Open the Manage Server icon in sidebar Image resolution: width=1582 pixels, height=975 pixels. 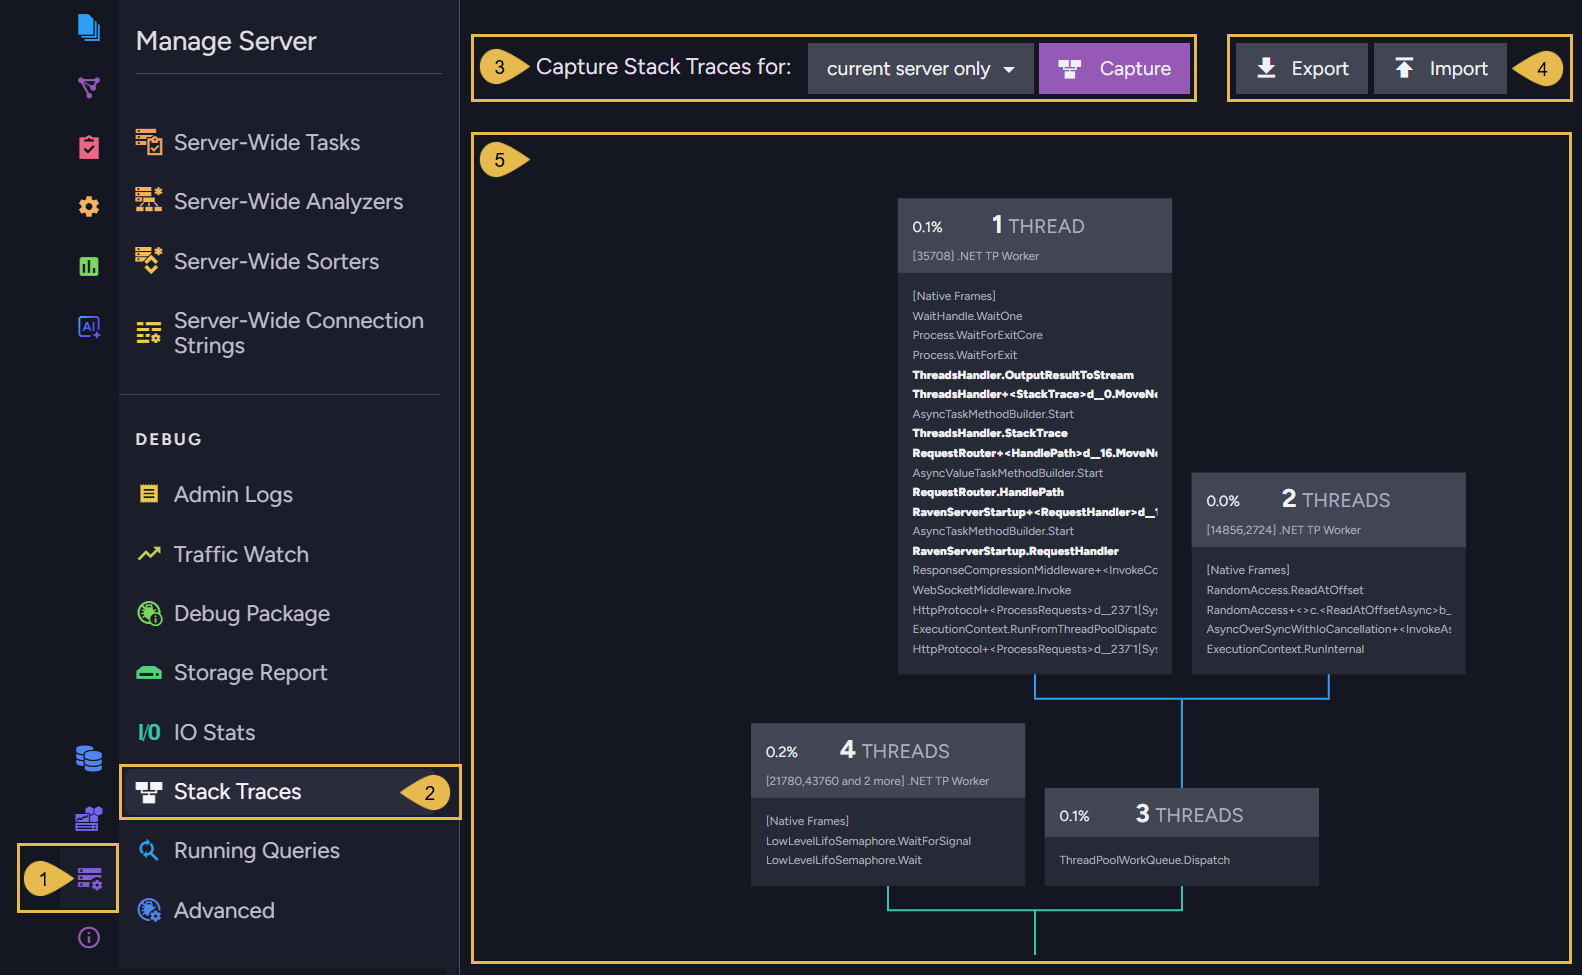[x=90, y=879]
